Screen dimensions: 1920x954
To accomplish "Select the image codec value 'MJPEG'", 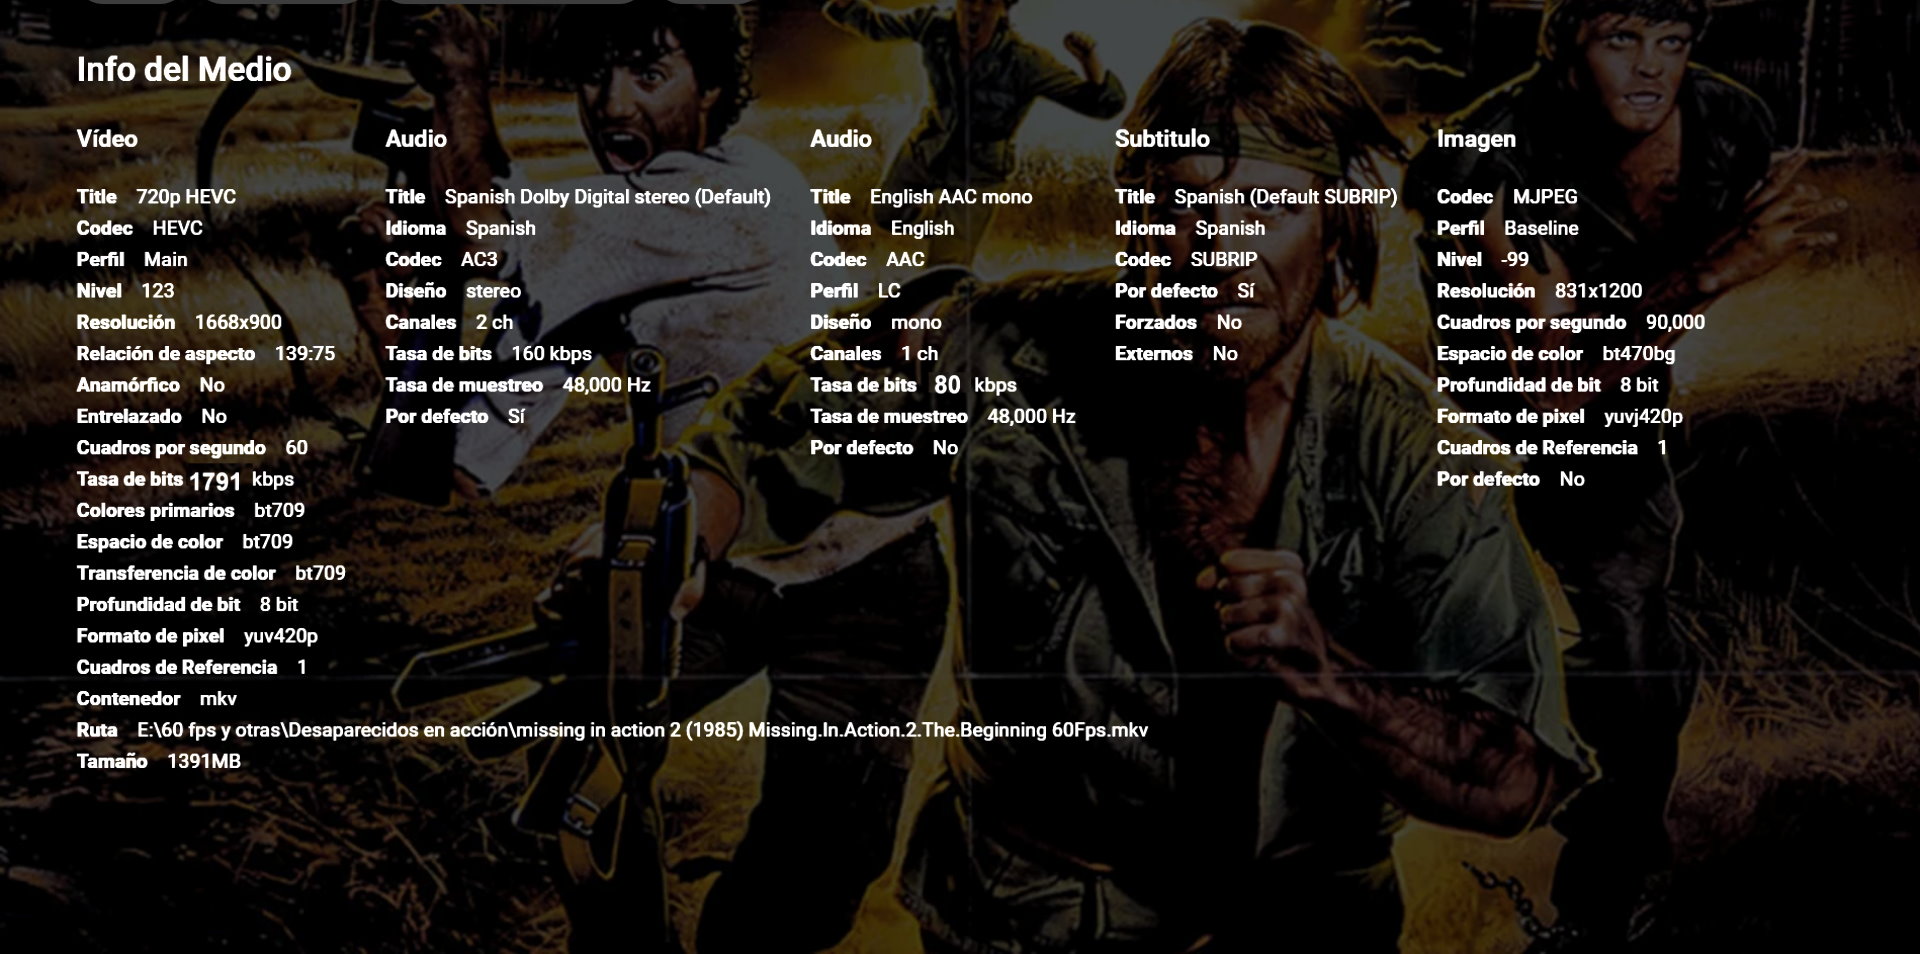I will point(1545,197).
